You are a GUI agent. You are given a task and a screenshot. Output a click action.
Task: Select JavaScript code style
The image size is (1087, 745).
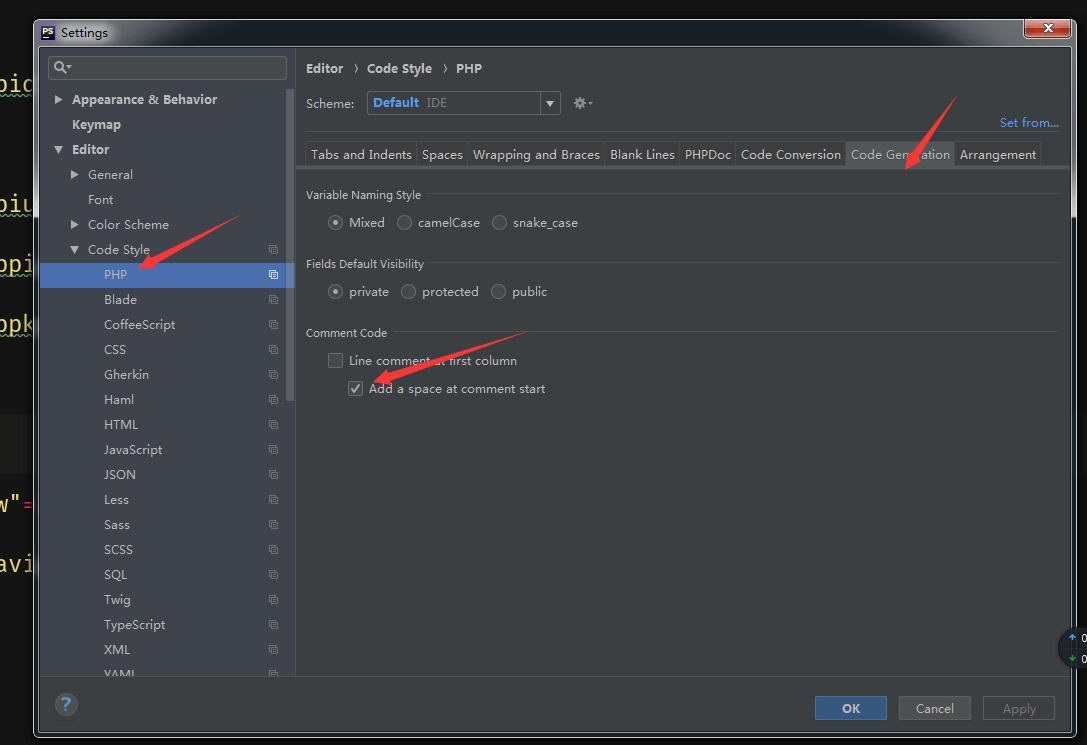tap(133, 450)
